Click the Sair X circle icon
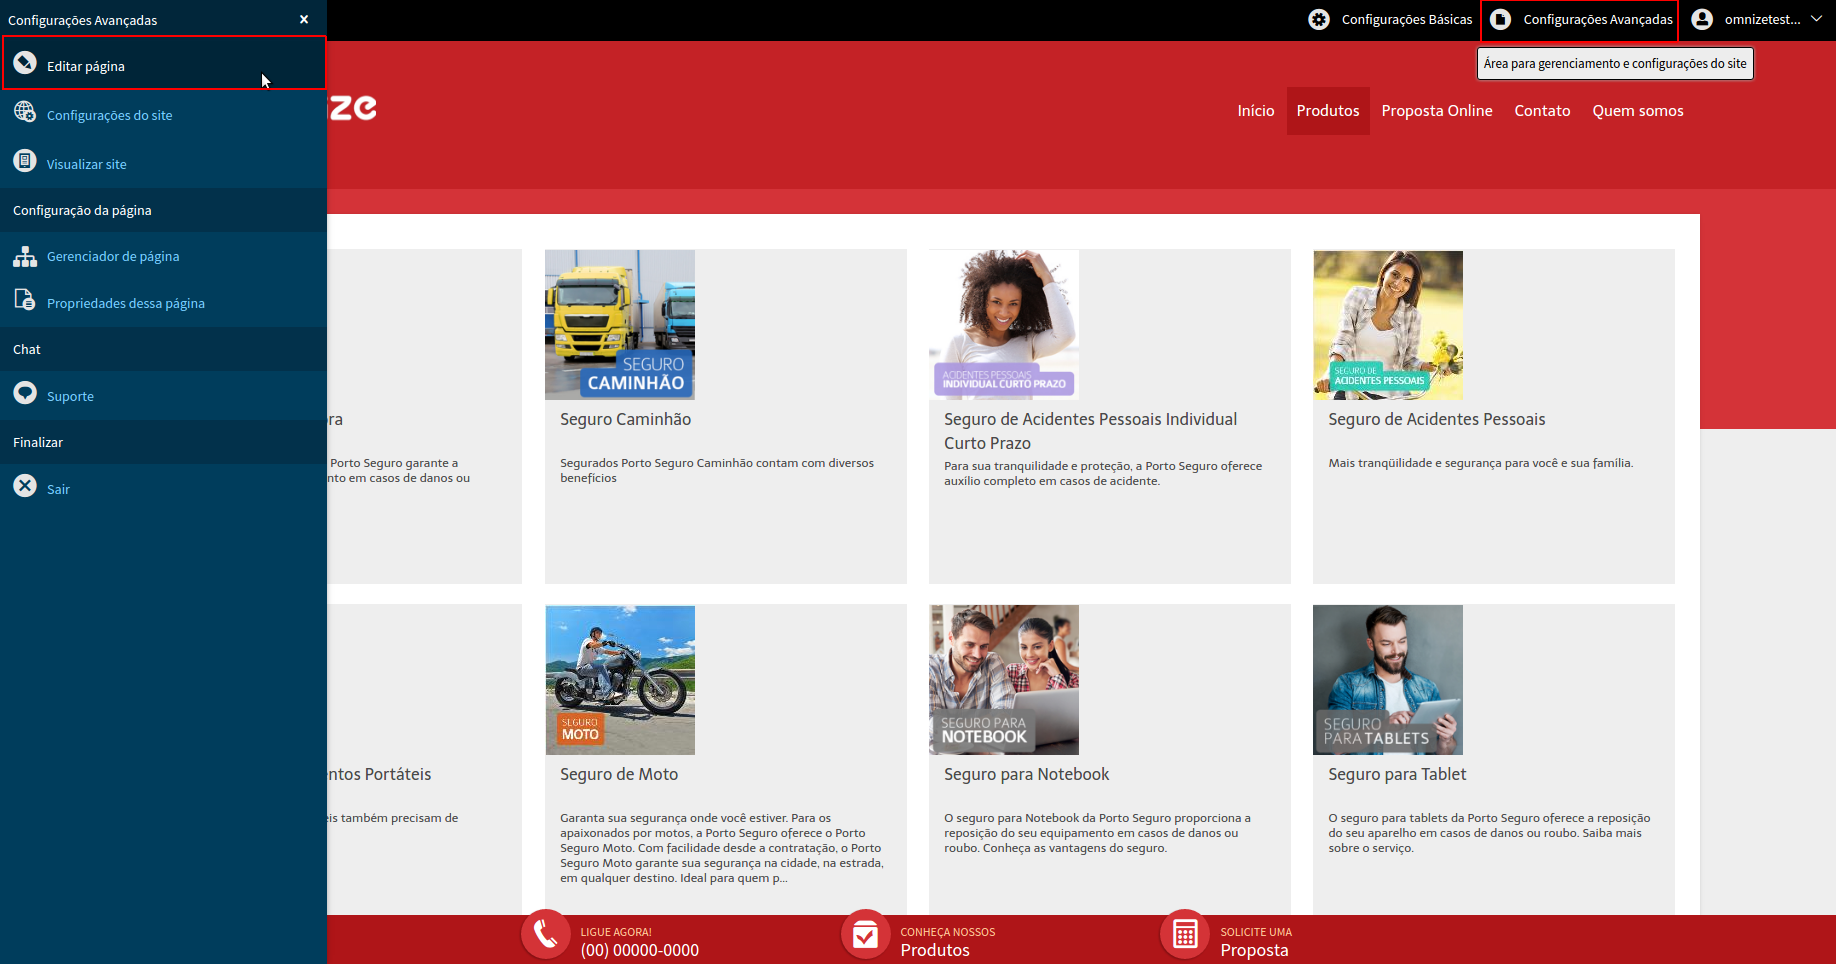 coord(25,486)
